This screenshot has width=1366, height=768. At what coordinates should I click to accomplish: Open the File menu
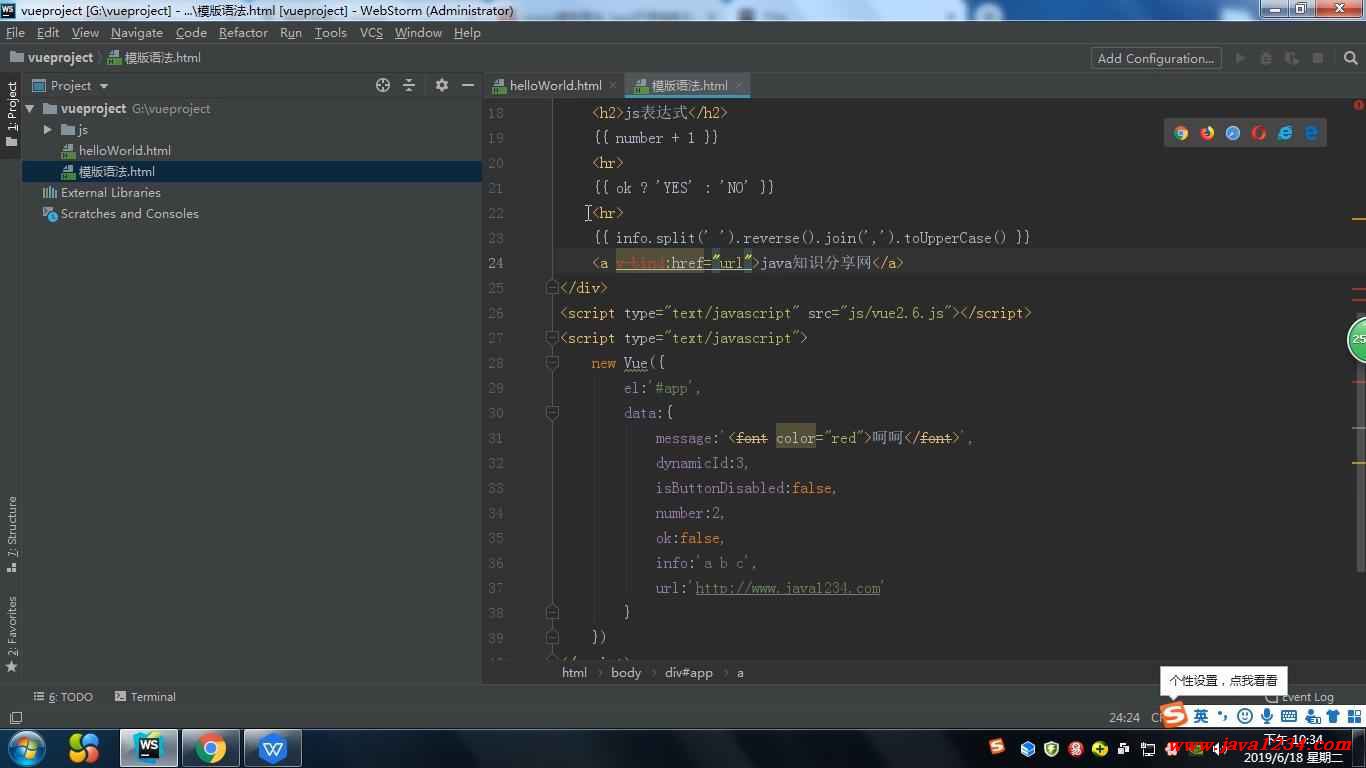click(15, 33)
